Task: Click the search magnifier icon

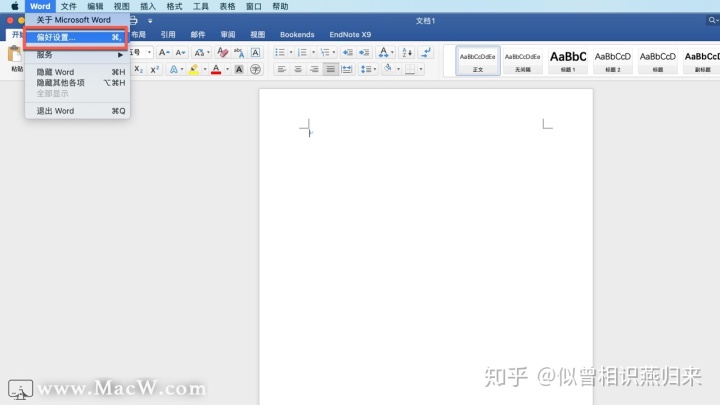Action: 712,20
